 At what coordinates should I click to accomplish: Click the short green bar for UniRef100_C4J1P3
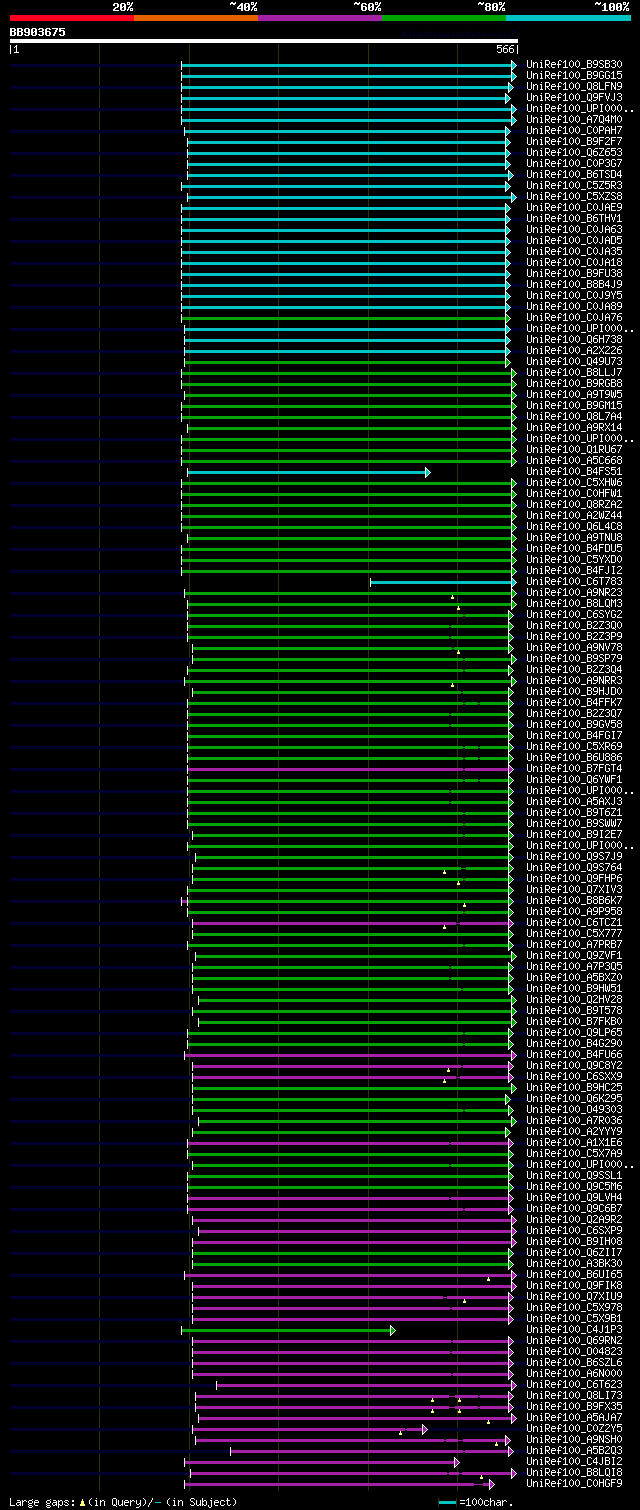pyautogui.click(x=288, y=1330)
